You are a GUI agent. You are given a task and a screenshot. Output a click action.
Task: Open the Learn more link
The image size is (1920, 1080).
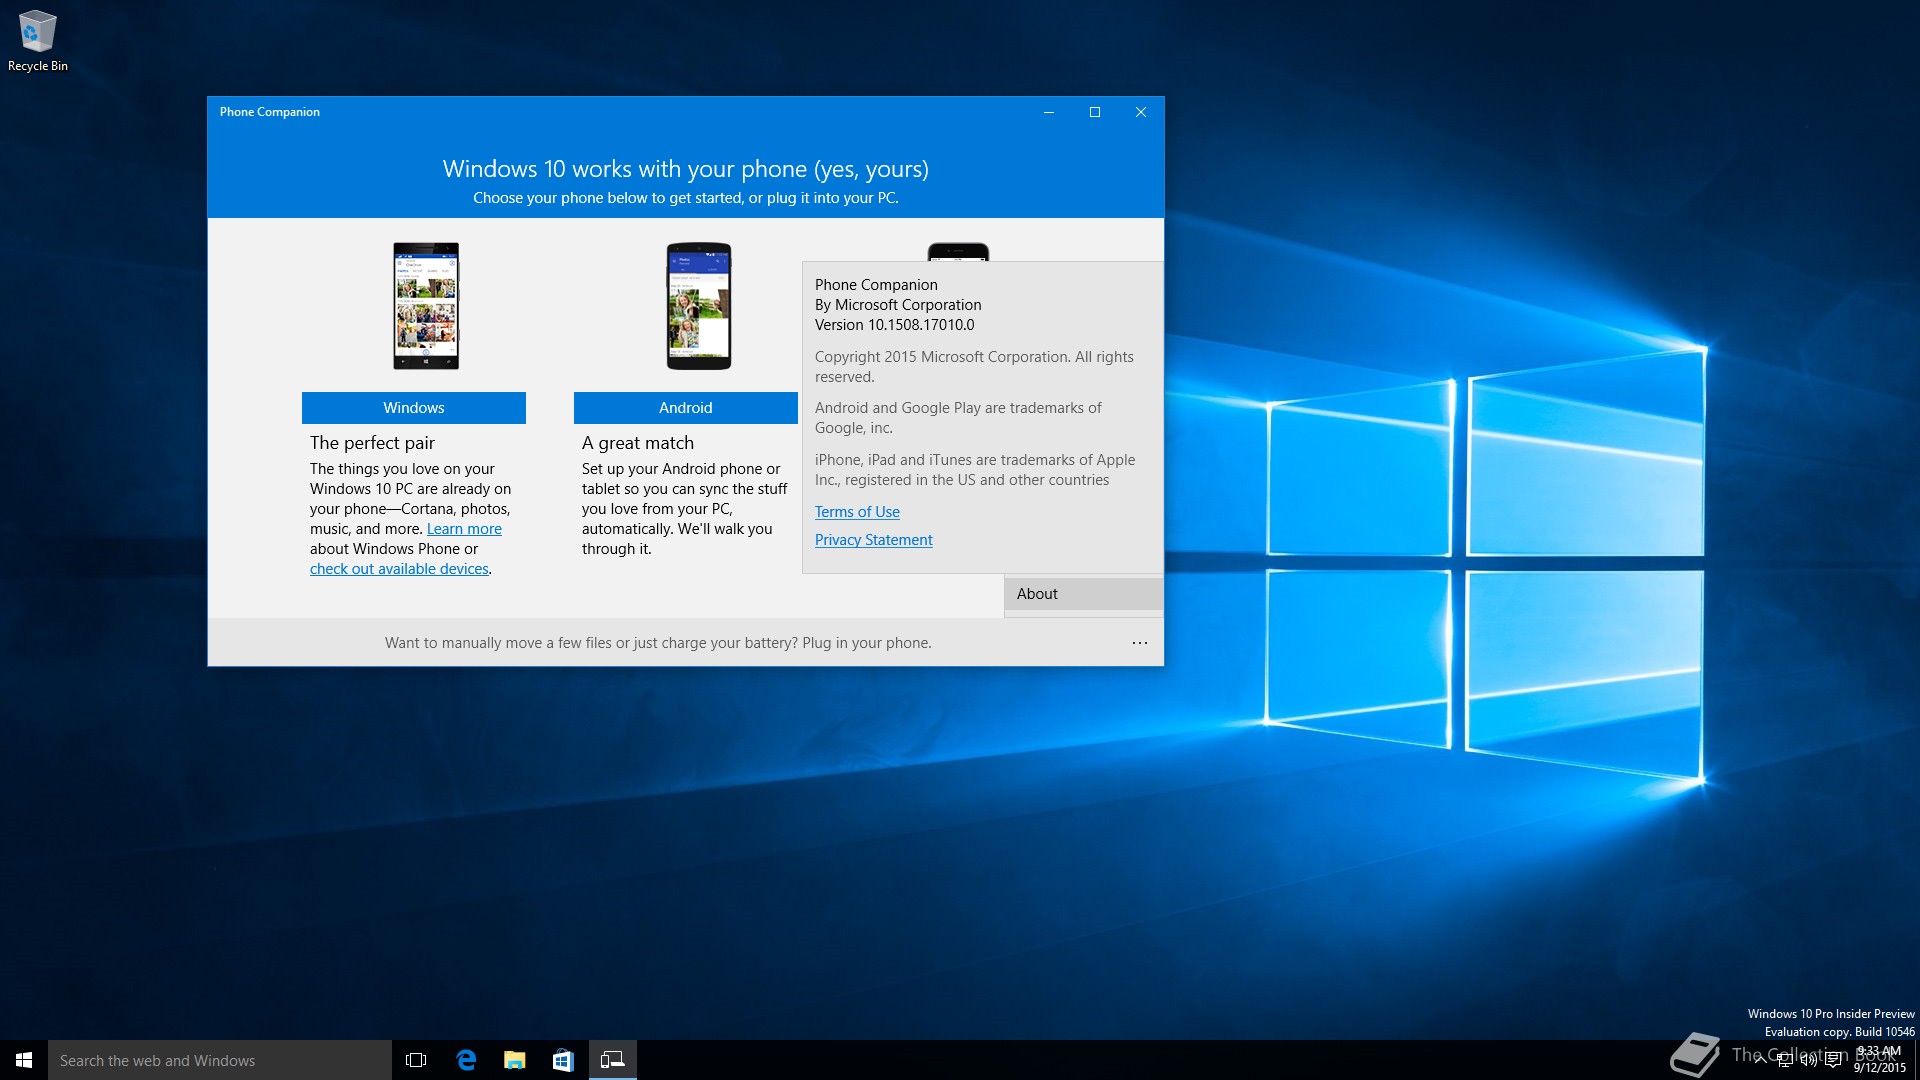click(464, 529)
